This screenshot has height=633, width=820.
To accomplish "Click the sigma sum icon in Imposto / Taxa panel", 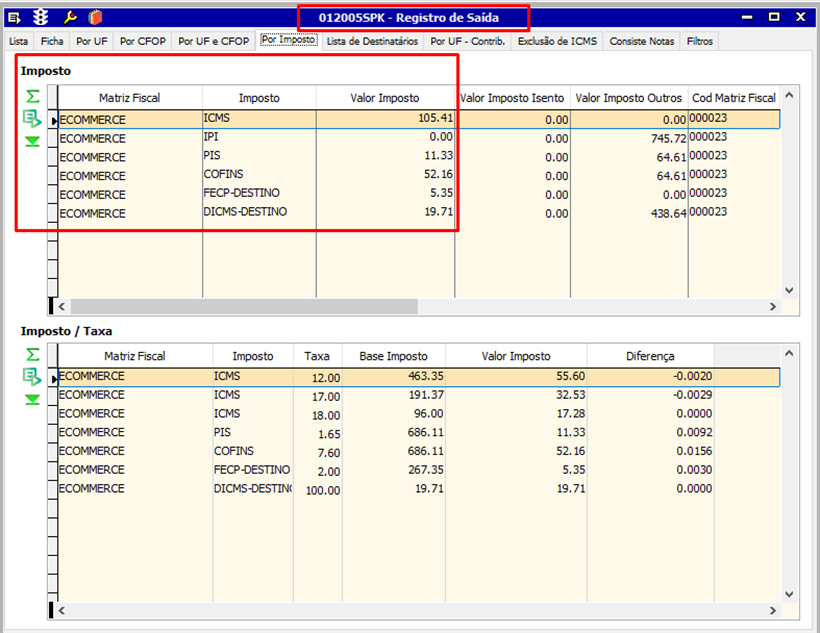I will tap(33, 354).
